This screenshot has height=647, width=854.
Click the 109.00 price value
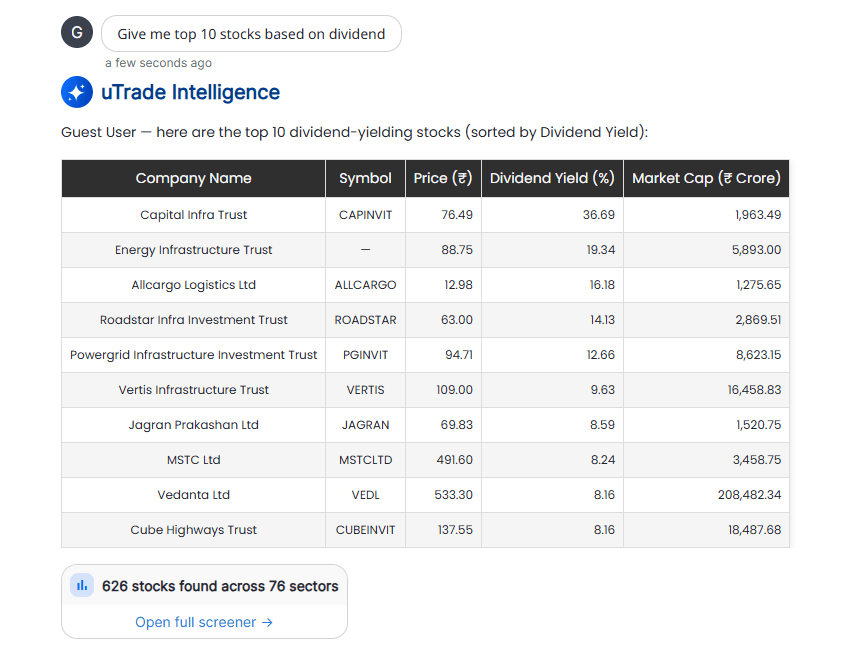454,389
